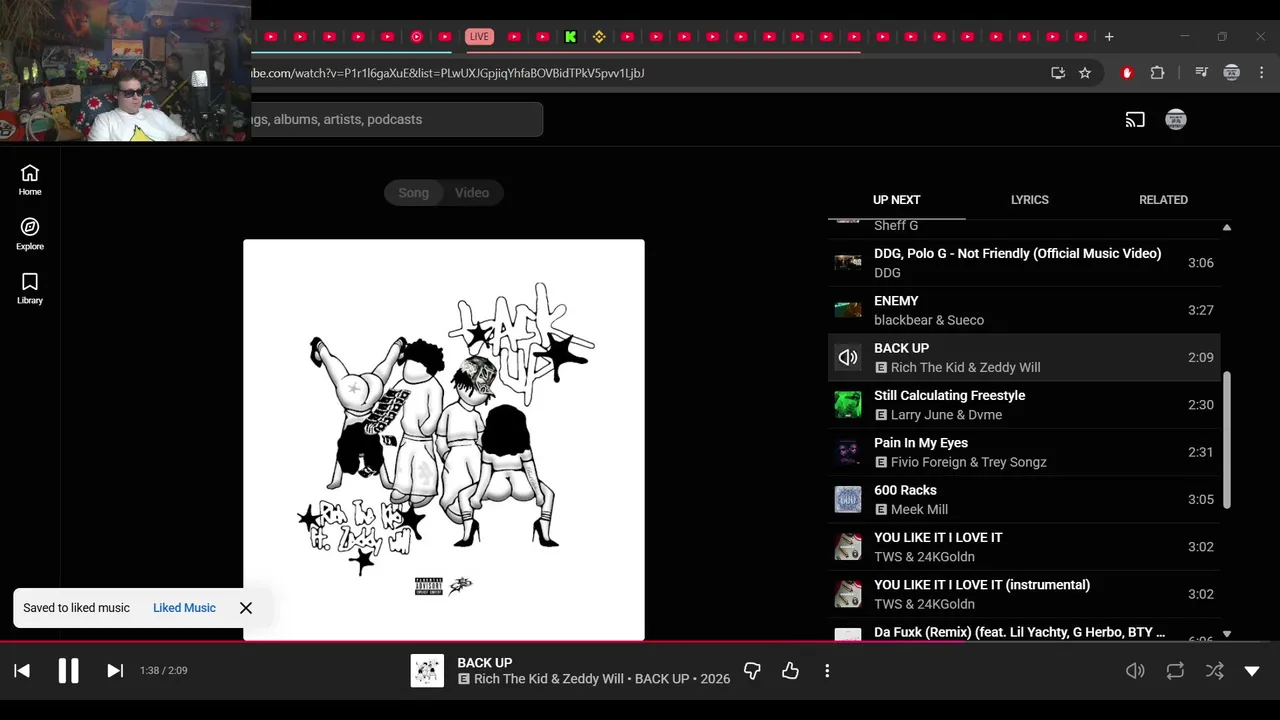This screenshot has width=1280, height=720.
Task: Open the Cast to device icon
Action: point(1135,120)
